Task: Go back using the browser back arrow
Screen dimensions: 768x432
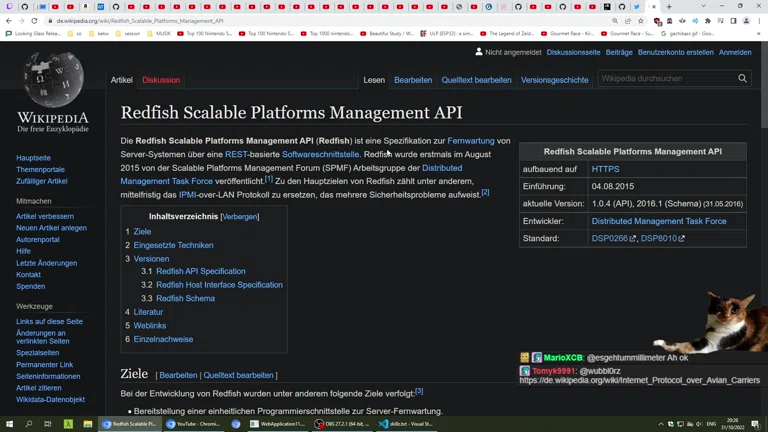Action: coord(9,21)
